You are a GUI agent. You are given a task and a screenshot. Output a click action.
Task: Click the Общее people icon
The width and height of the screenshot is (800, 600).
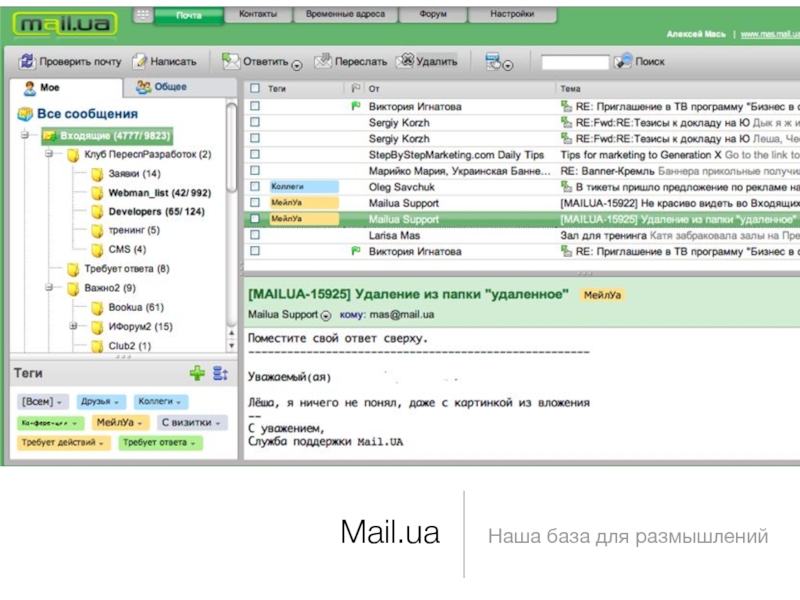pos(143,87)
